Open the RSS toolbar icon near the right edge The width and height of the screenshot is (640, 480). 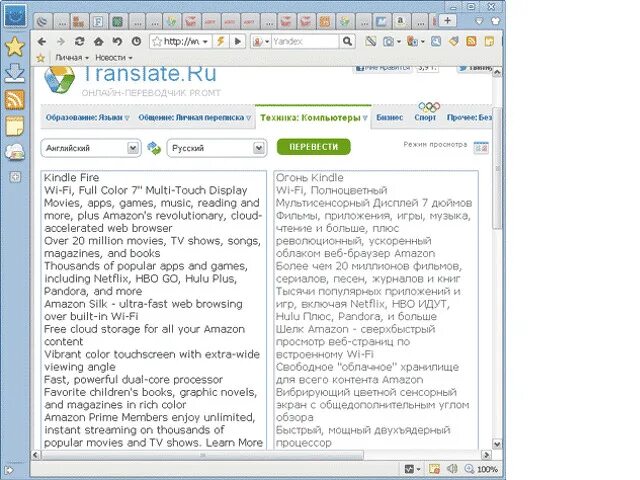point(471,41)
